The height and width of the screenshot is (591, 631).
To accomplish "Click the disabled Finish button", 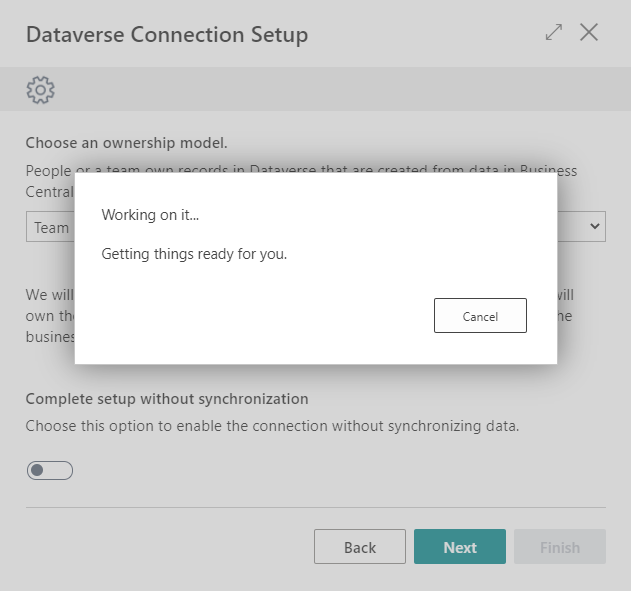I will coord(560,546).
